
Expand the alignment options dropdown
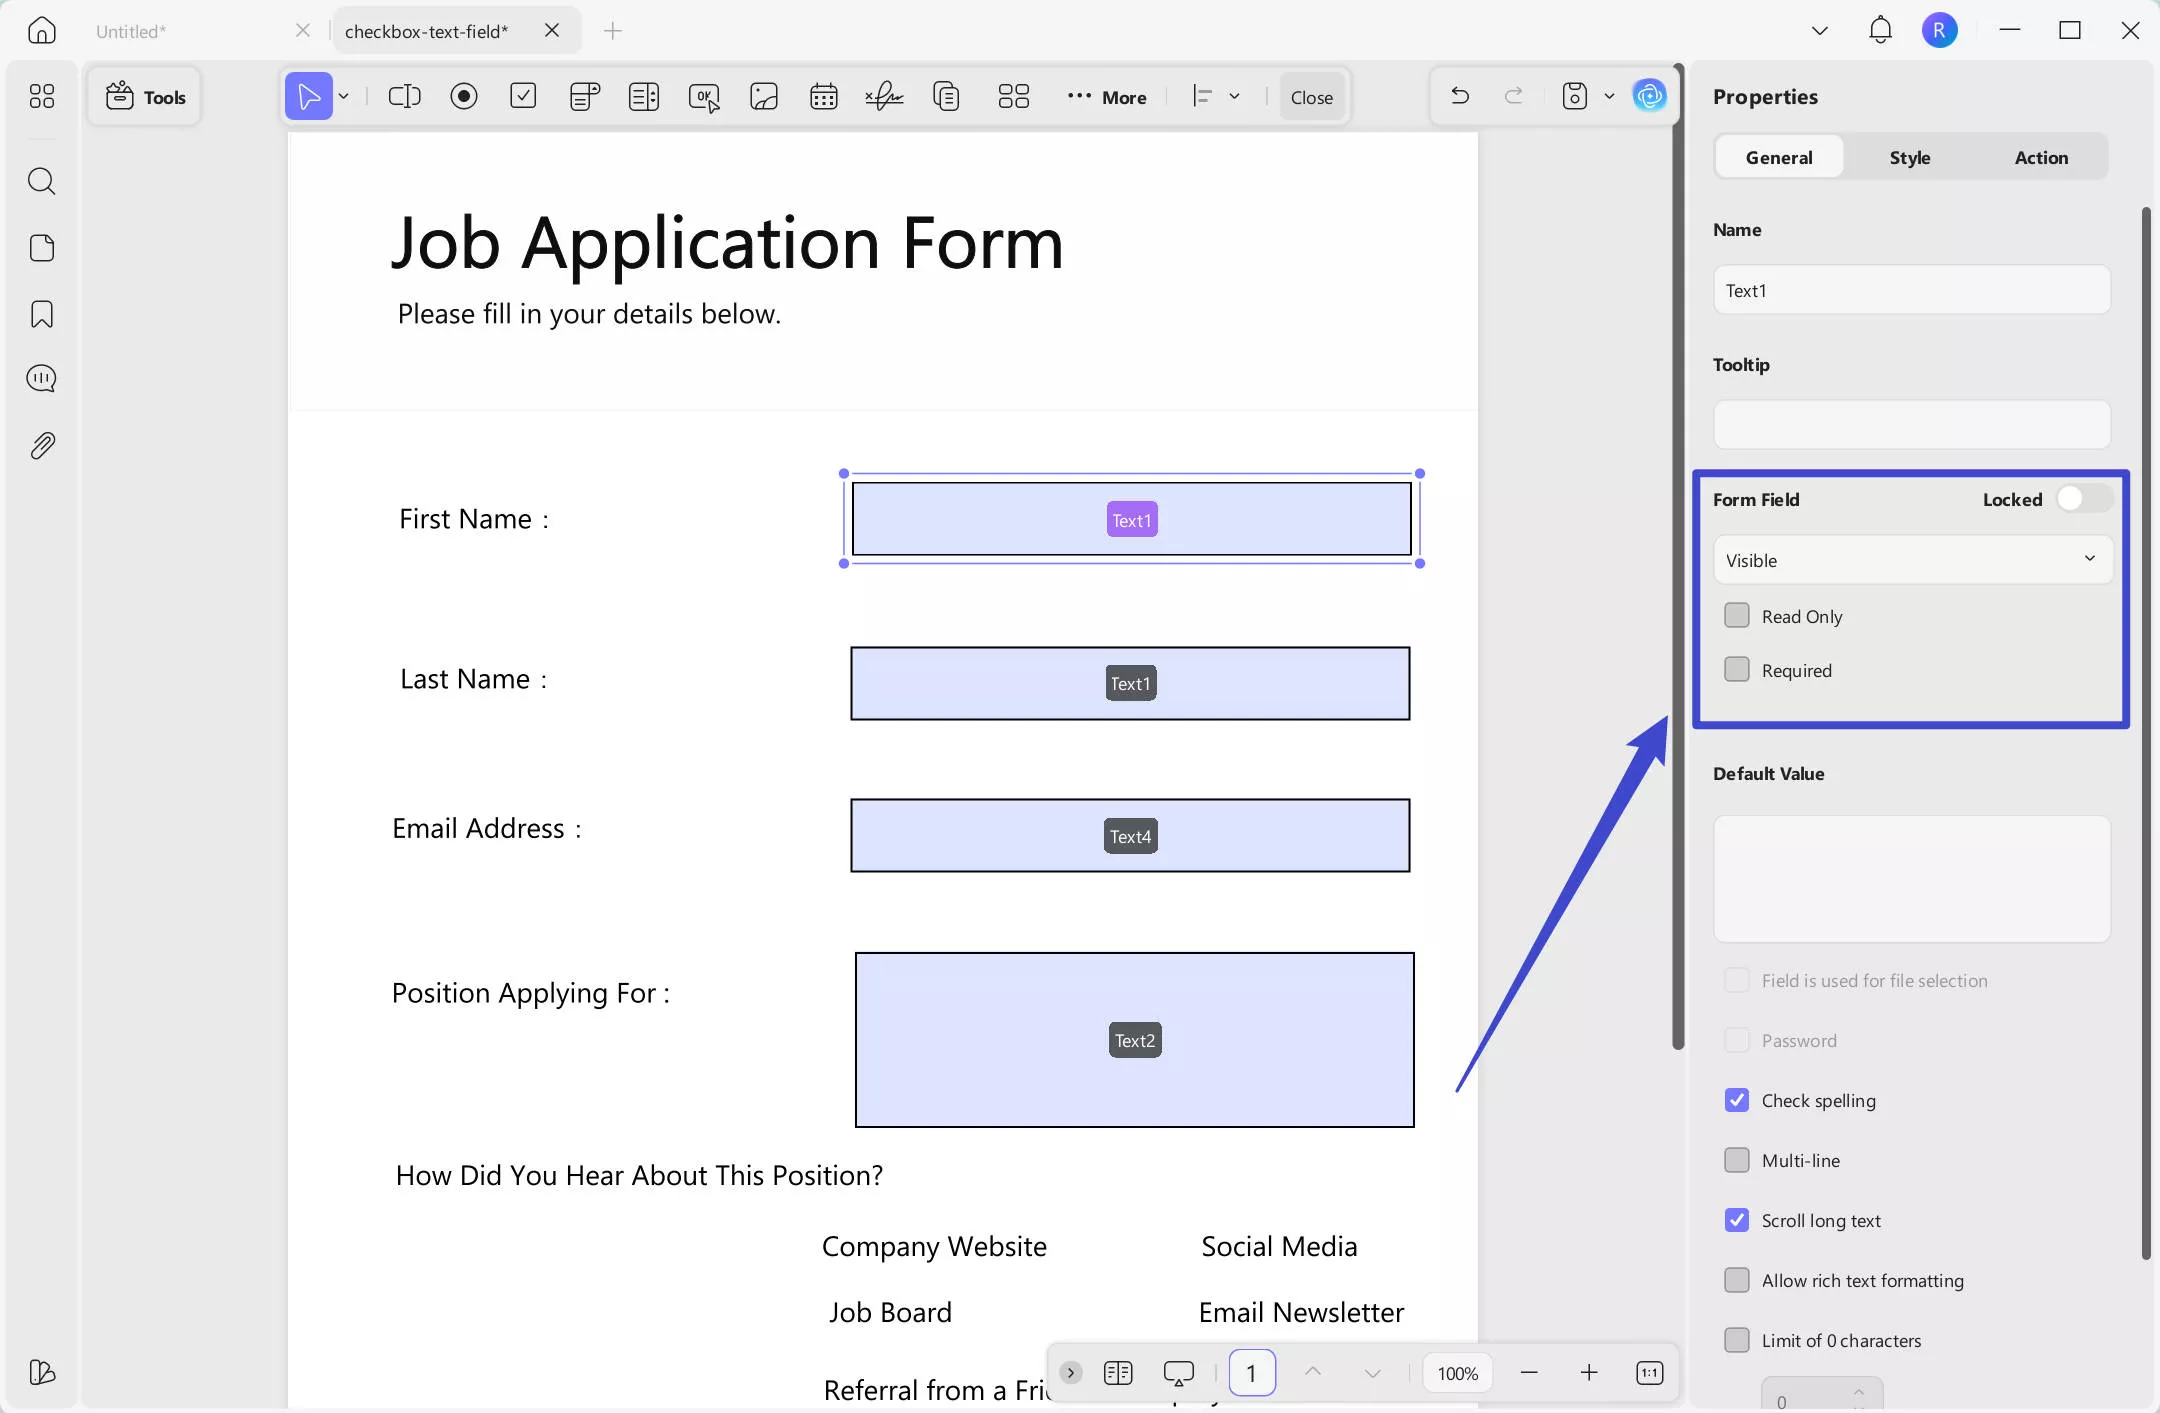tap(1235, 96)
